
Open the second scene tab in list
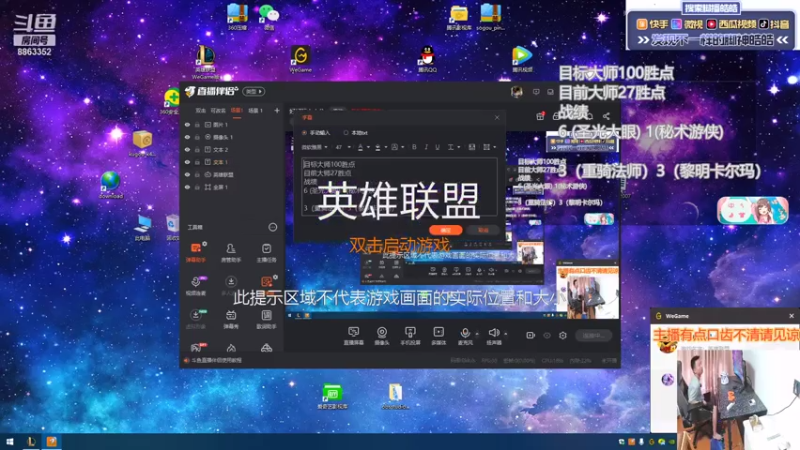pyautogui.click(x=218, y=111)
